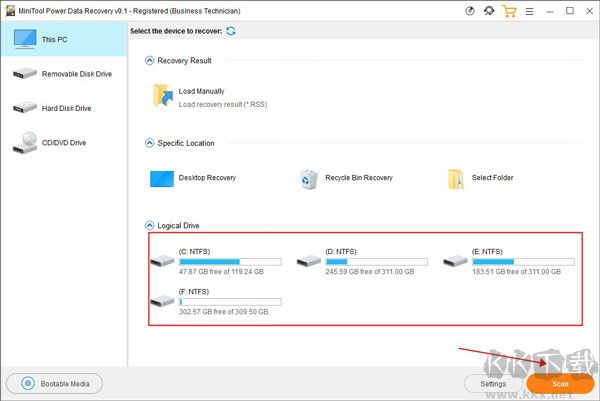Select the (D: NTFS) drive label

pyautogui.click(x=341, y=252)
